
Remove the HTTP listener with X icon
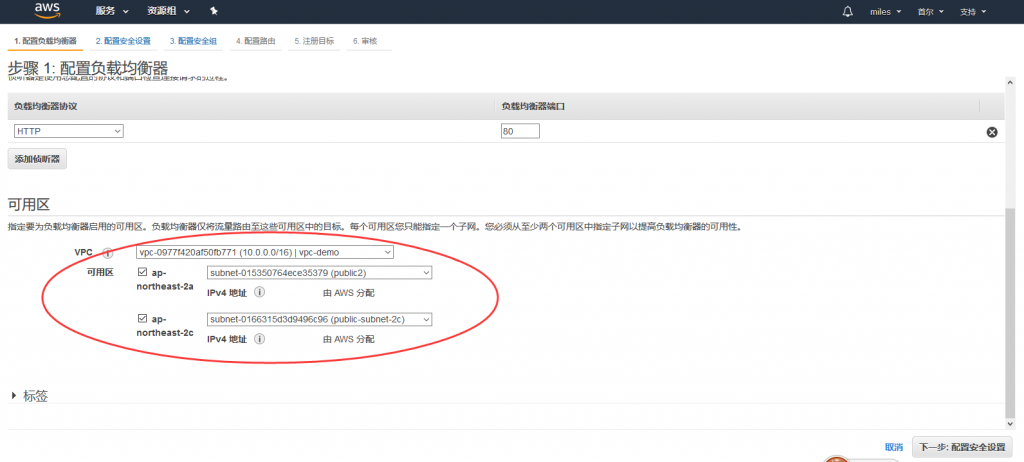pos(991,132)
